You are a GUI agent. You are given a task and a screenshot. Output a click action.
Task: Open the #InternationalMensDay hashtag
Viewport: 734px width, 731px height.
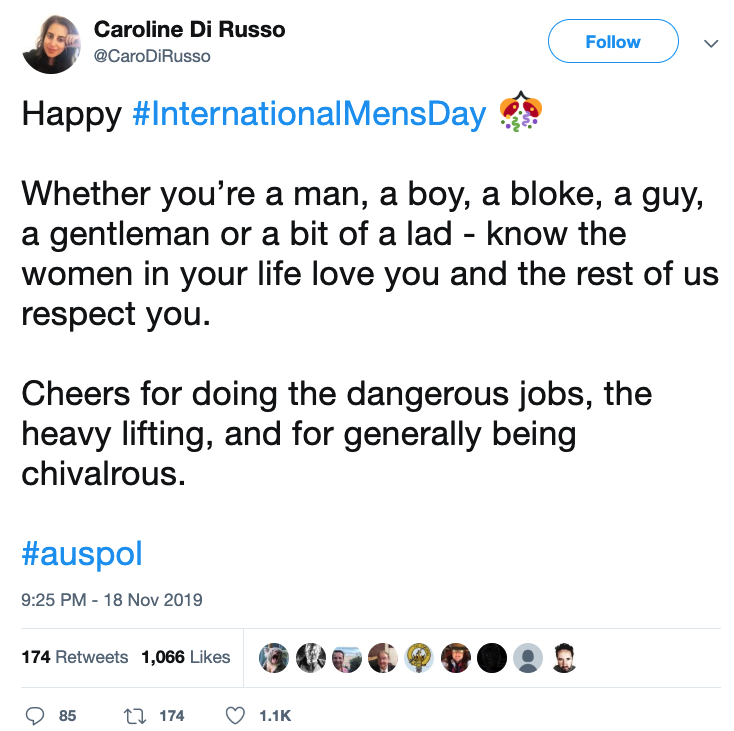pos(309,114)
